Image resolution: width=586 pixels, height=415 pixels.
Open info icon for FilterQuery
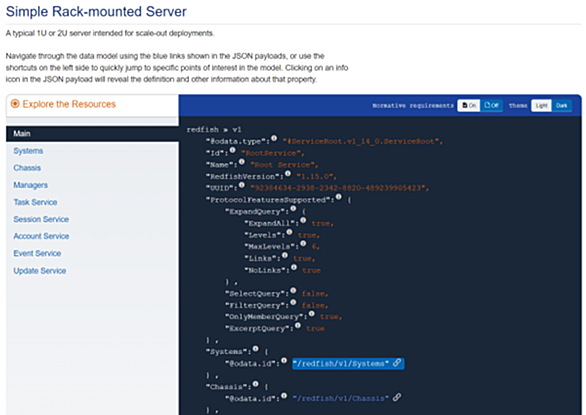click(293, 302)
